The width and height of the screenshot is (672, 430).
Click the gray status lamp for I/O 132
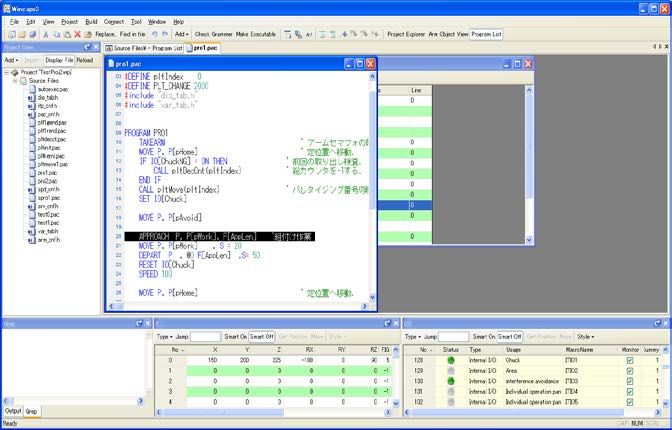(x=450, y=402)
